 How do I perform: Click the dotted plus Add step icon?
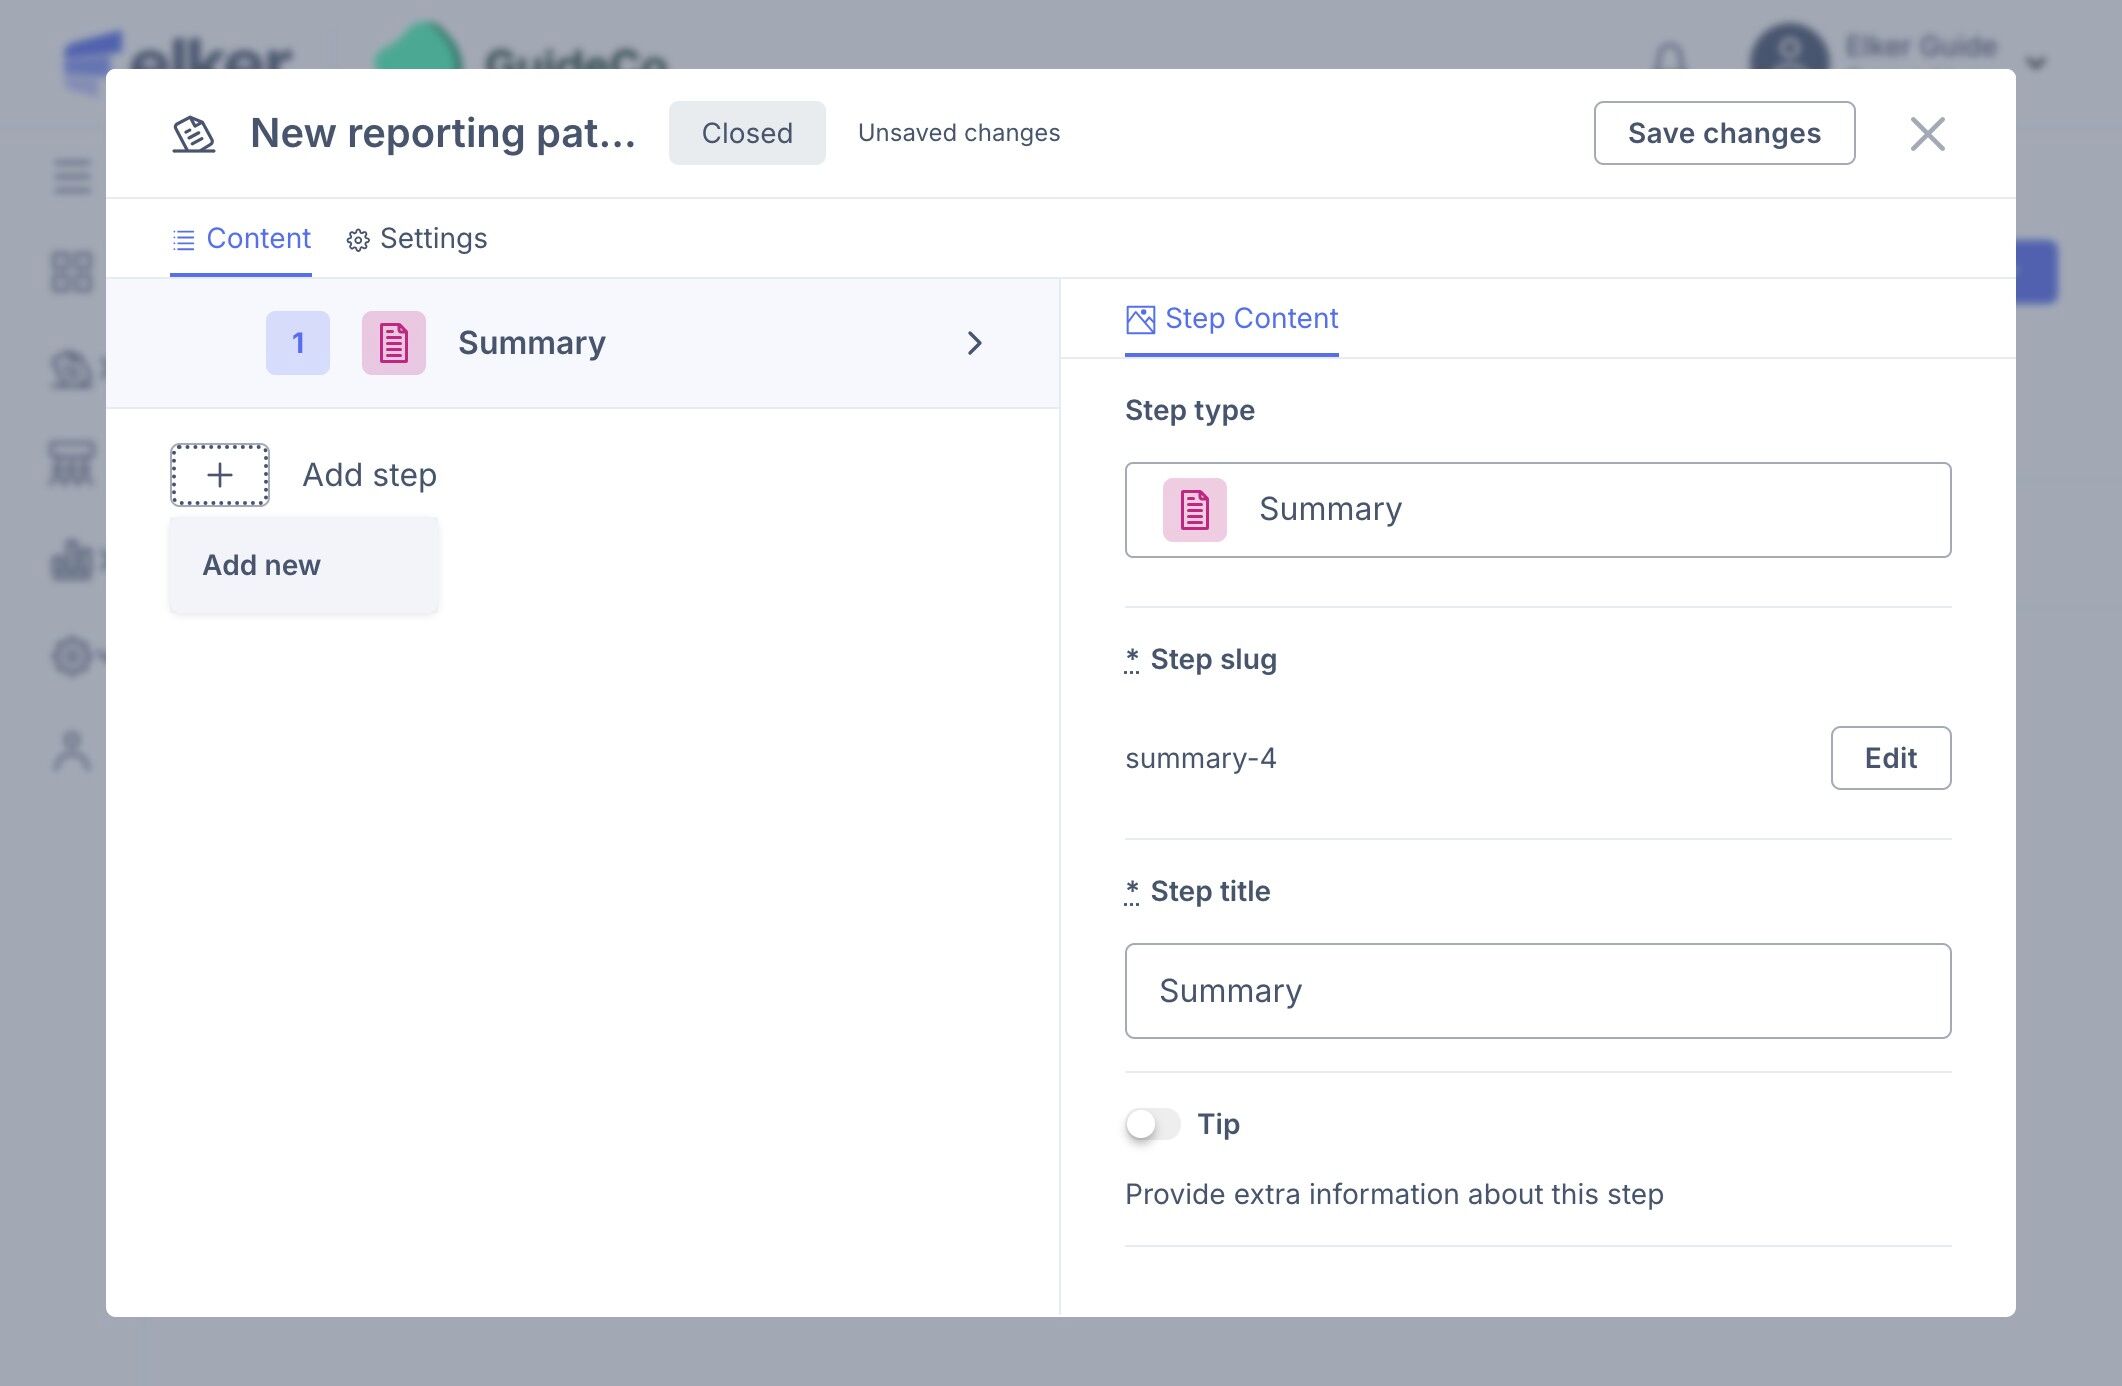(219, 475)
